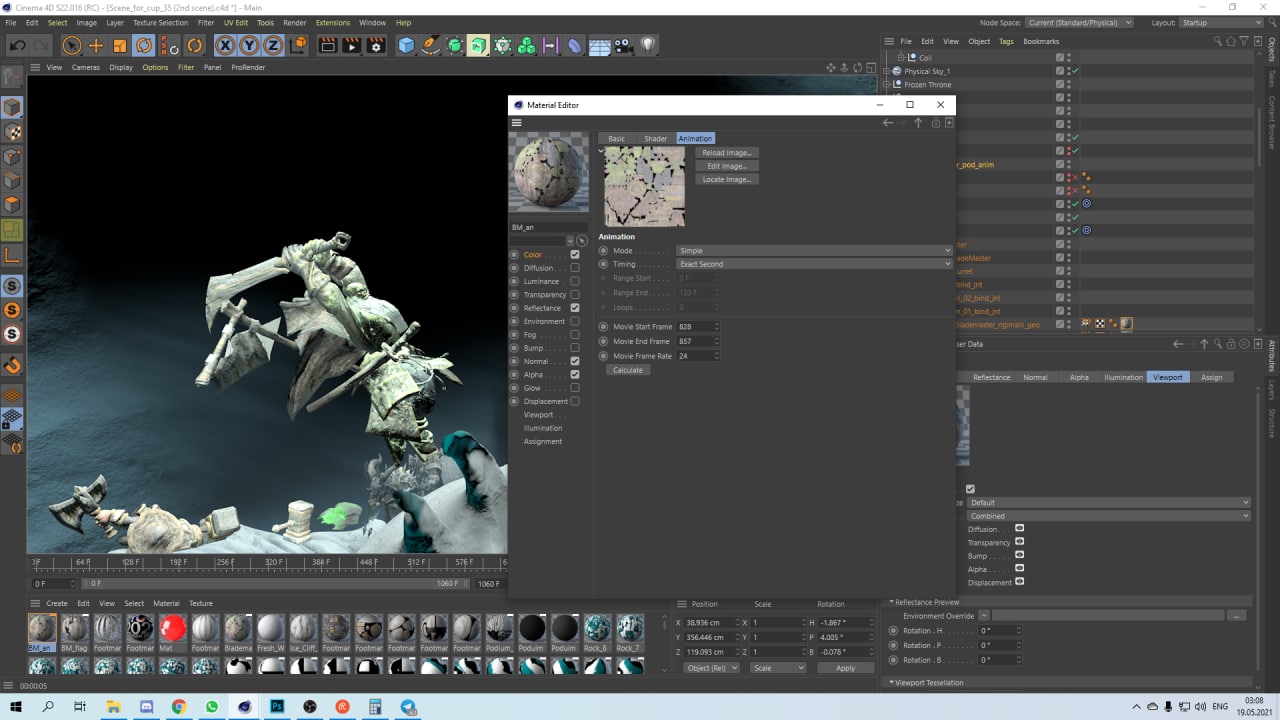Screen dimensions: 1280x720
Task: Open the Material Editor hamburger menu
Action: pyautogui.click(x=517, y=122)
